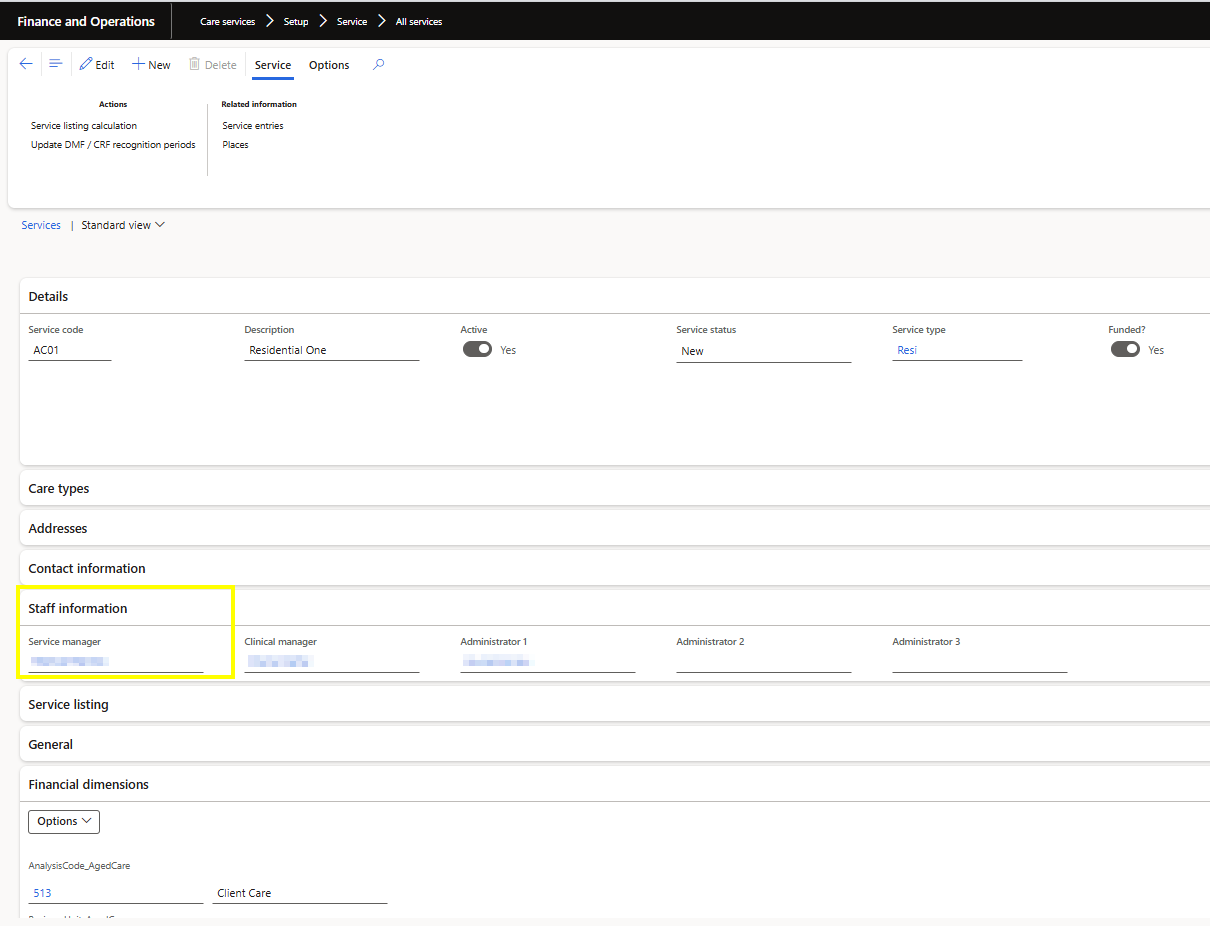Expand the Service listing section
1210x926 pixels.
(x=68, y=704)
